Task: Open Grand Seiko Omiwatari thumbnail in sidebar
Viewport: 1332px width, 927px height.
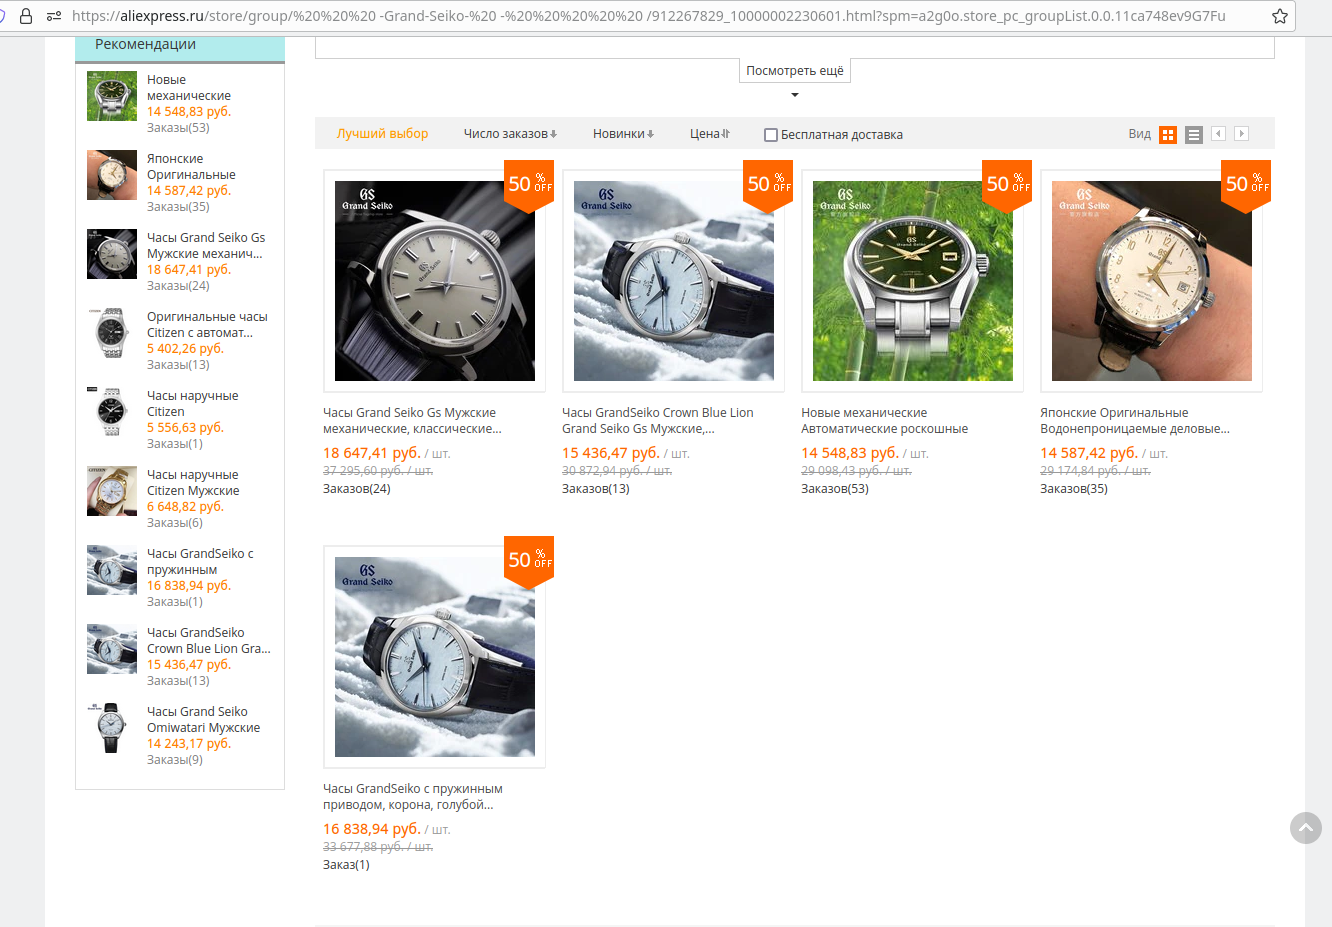Action: [x=112, y=728]
